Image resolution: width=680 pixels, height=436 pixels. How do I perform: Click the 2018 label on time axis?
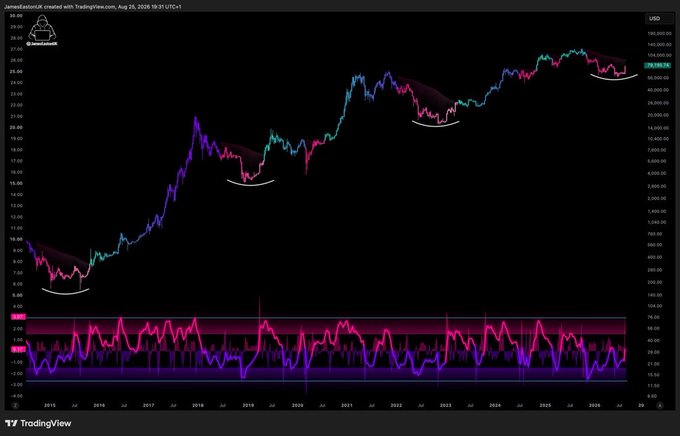click(198, 405)
